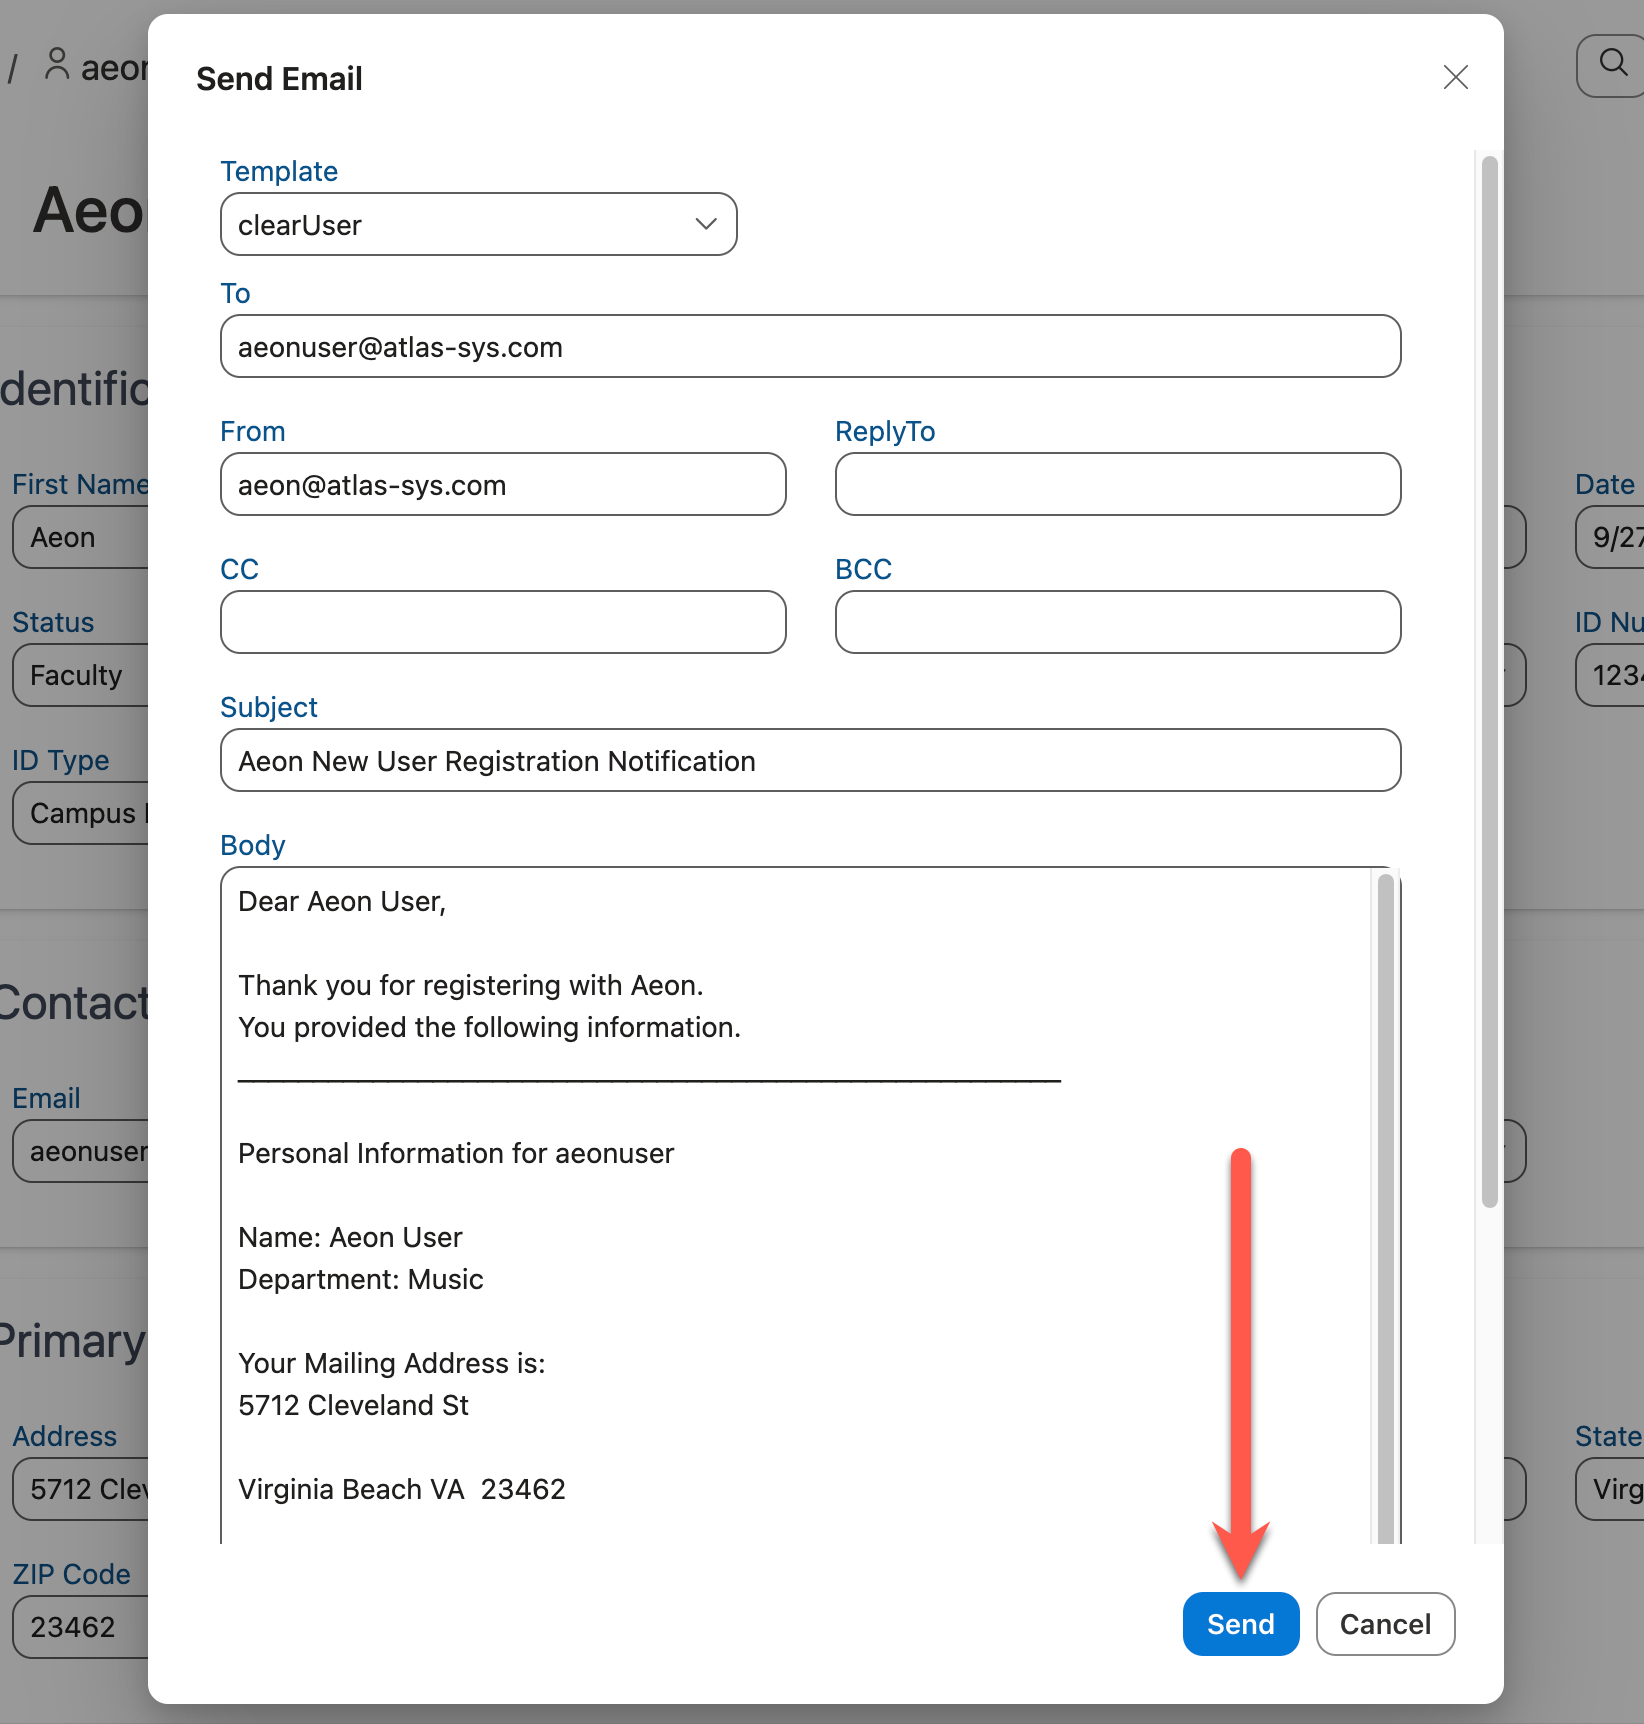Screen dimensions: 1644x1724
Task: Open the Template dropdown showing clearUser
Action: (478, 224)
